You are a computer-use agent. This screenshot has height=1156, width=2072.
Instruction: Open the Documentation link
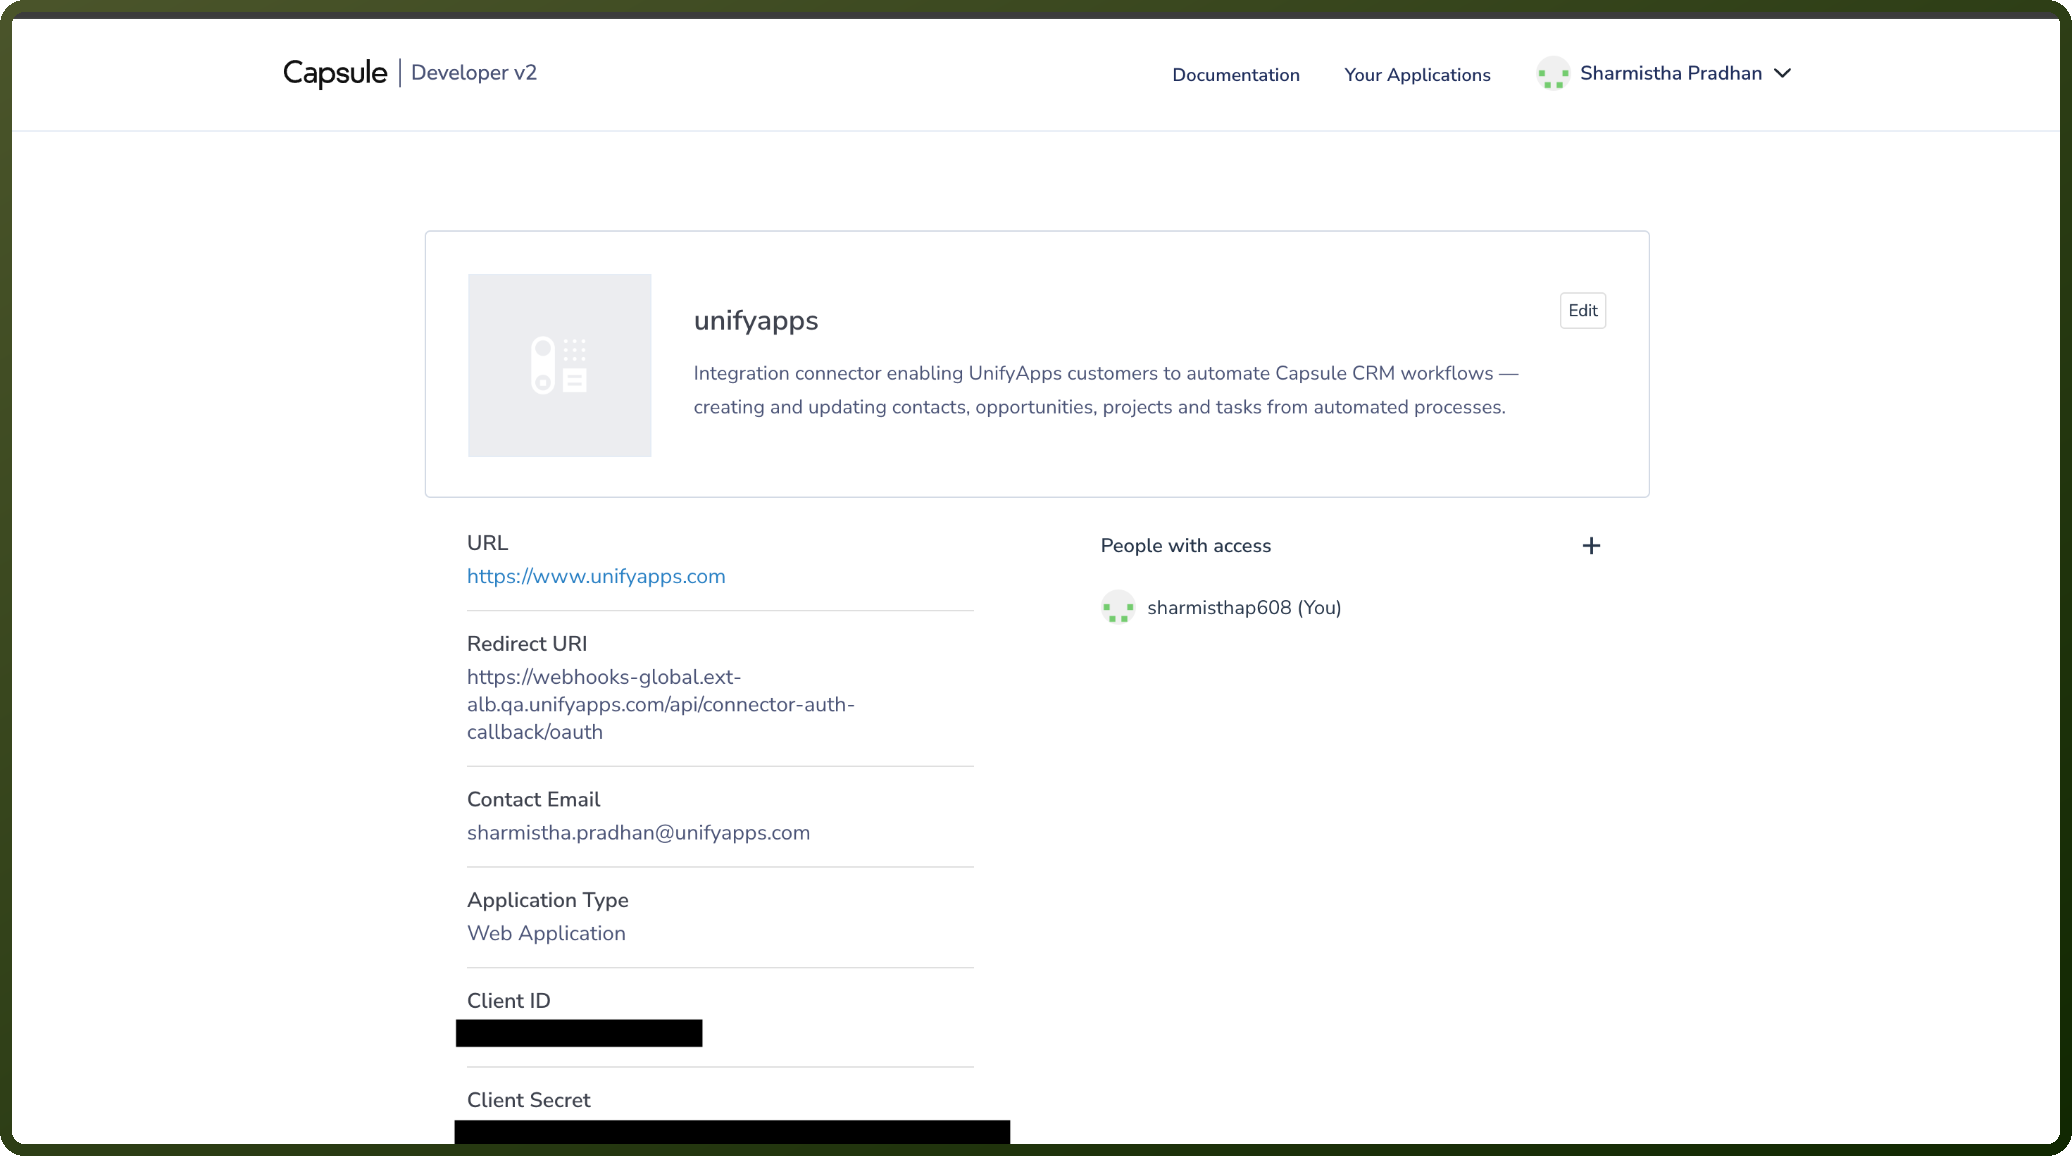pos(1235,75)
